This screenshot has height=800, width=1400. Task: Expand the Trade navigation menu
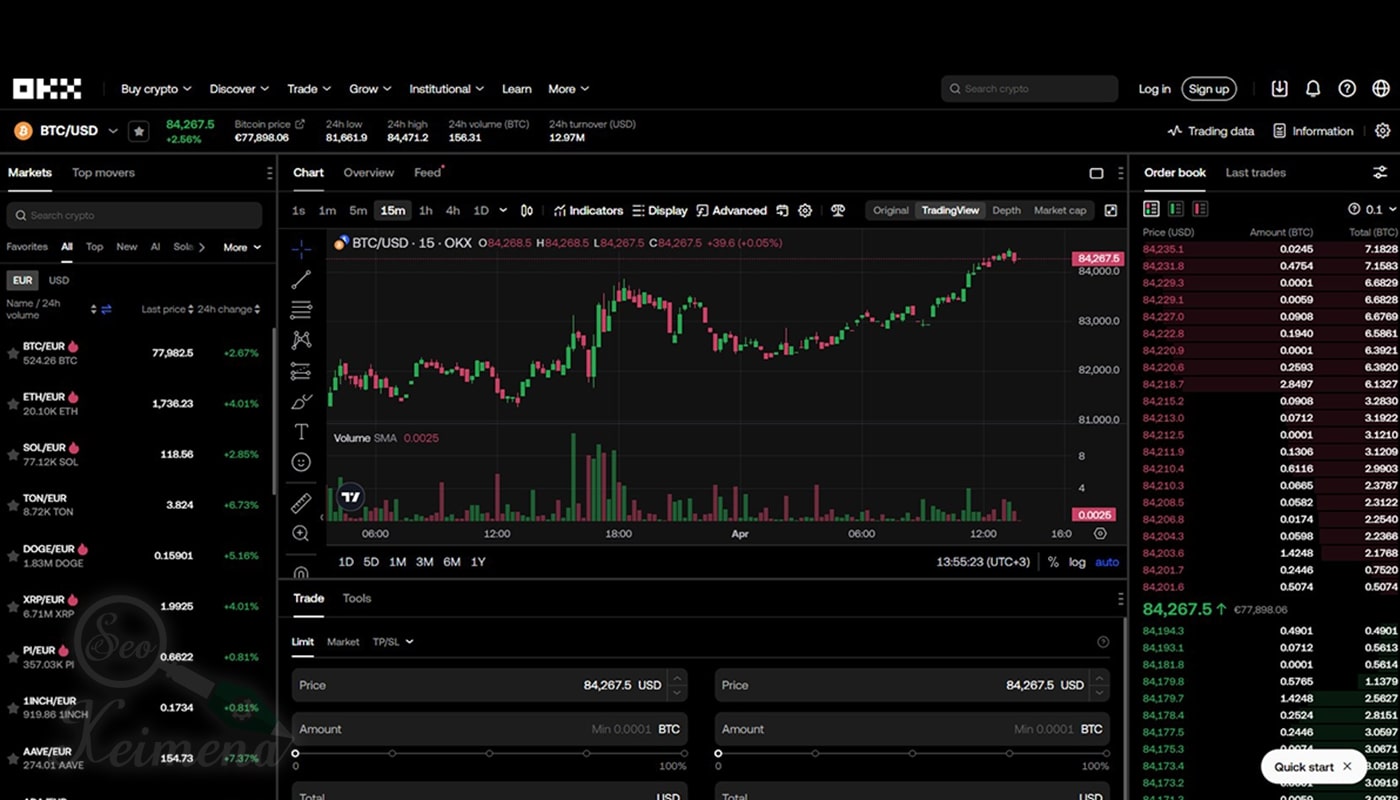pyautogui.click(x=309, y=89)
